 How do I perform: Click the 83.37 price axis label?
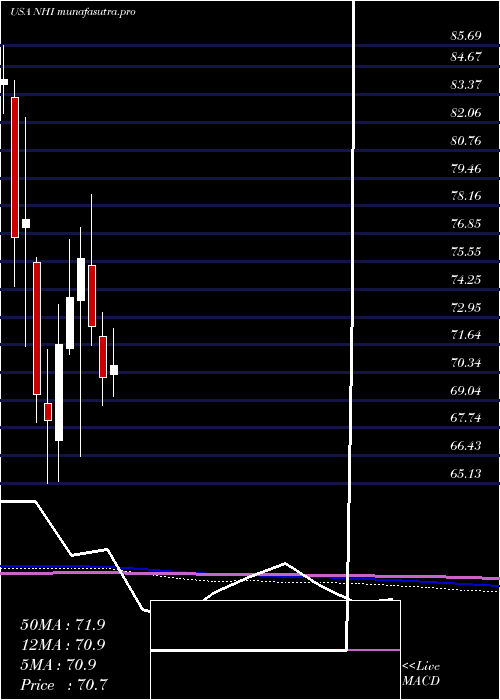coord(466,85)
